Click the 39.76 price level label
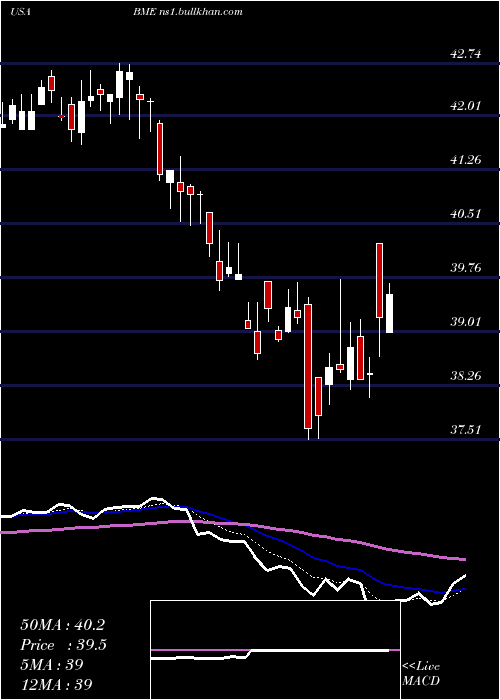Screen dimensions: 500x700 coord(466,268)
